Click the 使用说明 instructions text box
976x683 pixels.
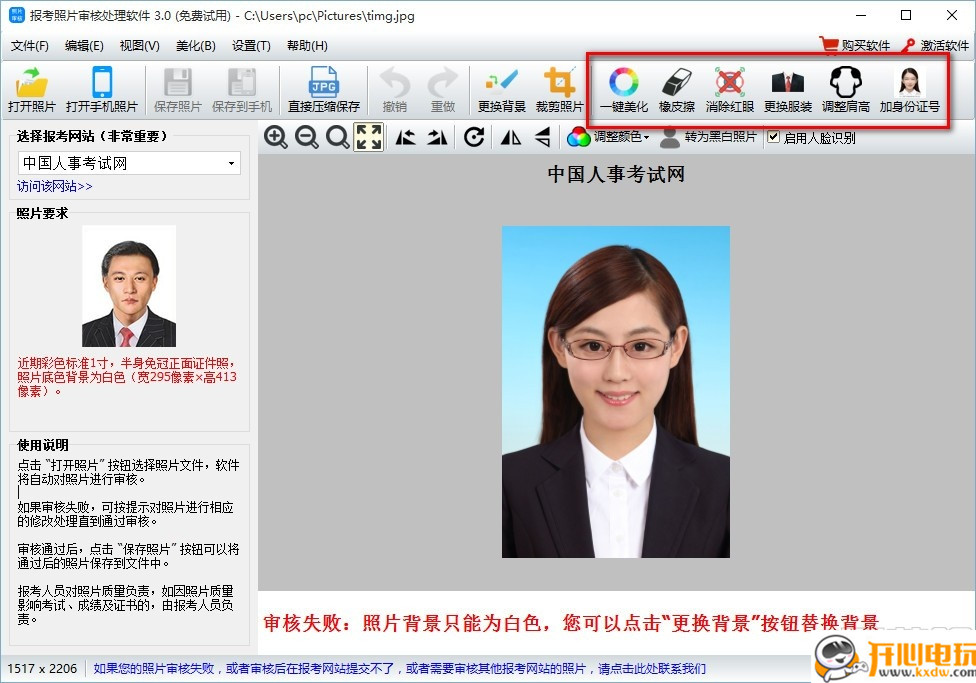(129, 542)
